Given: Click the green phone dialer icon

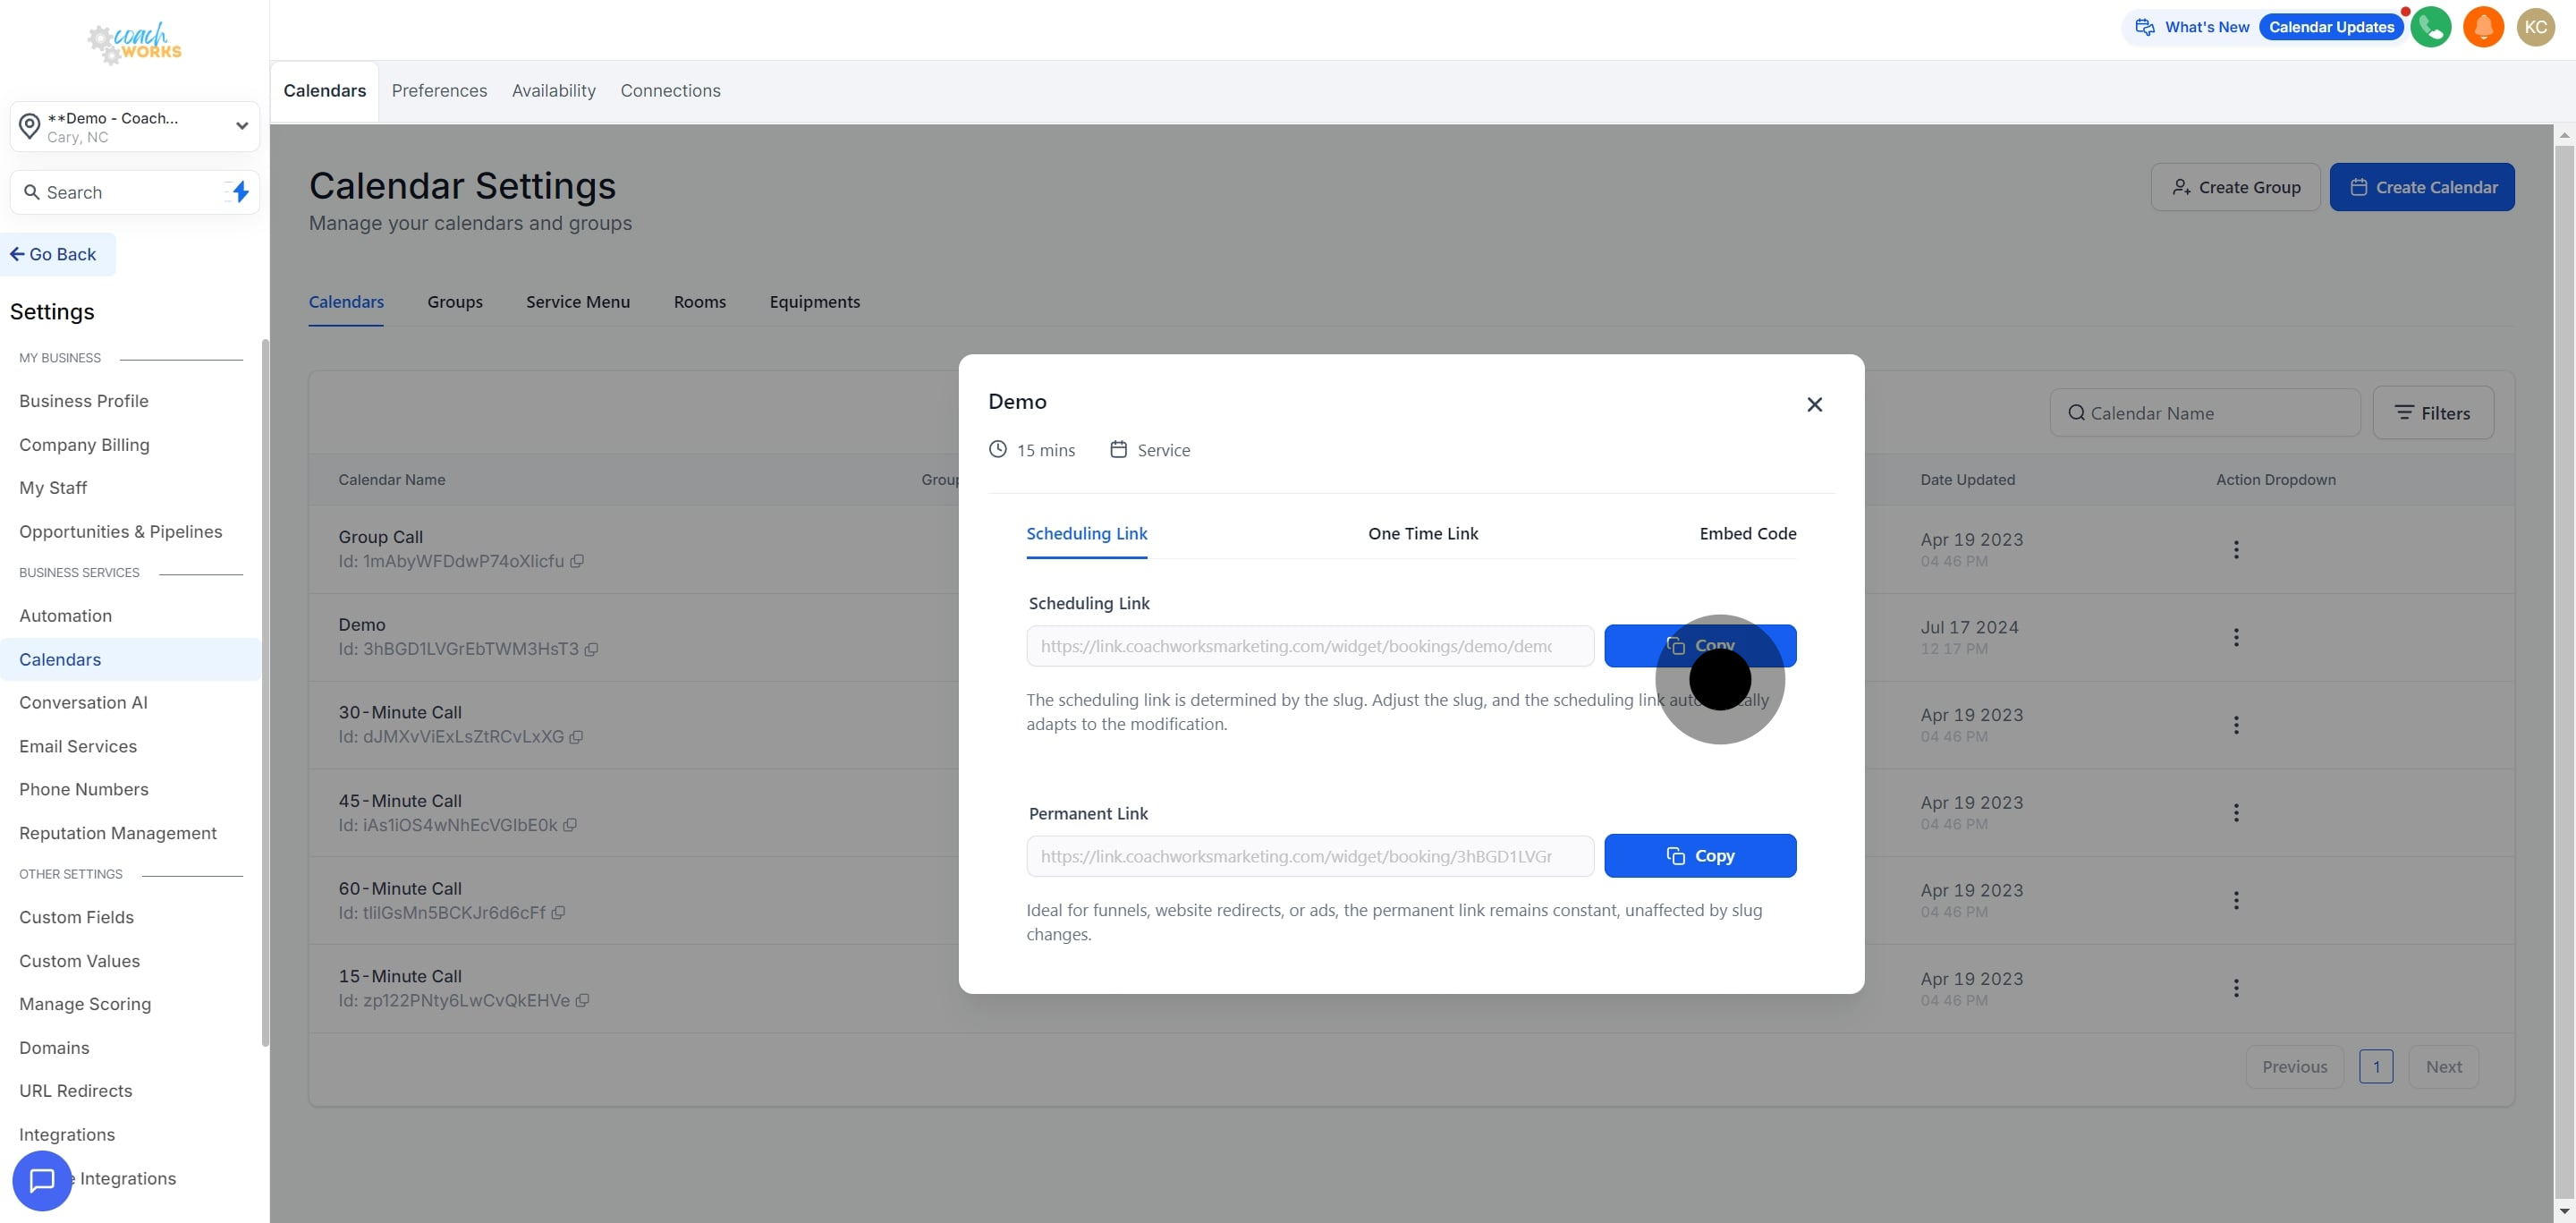Looking at the screenshot, I should [x=2430, y=27].
